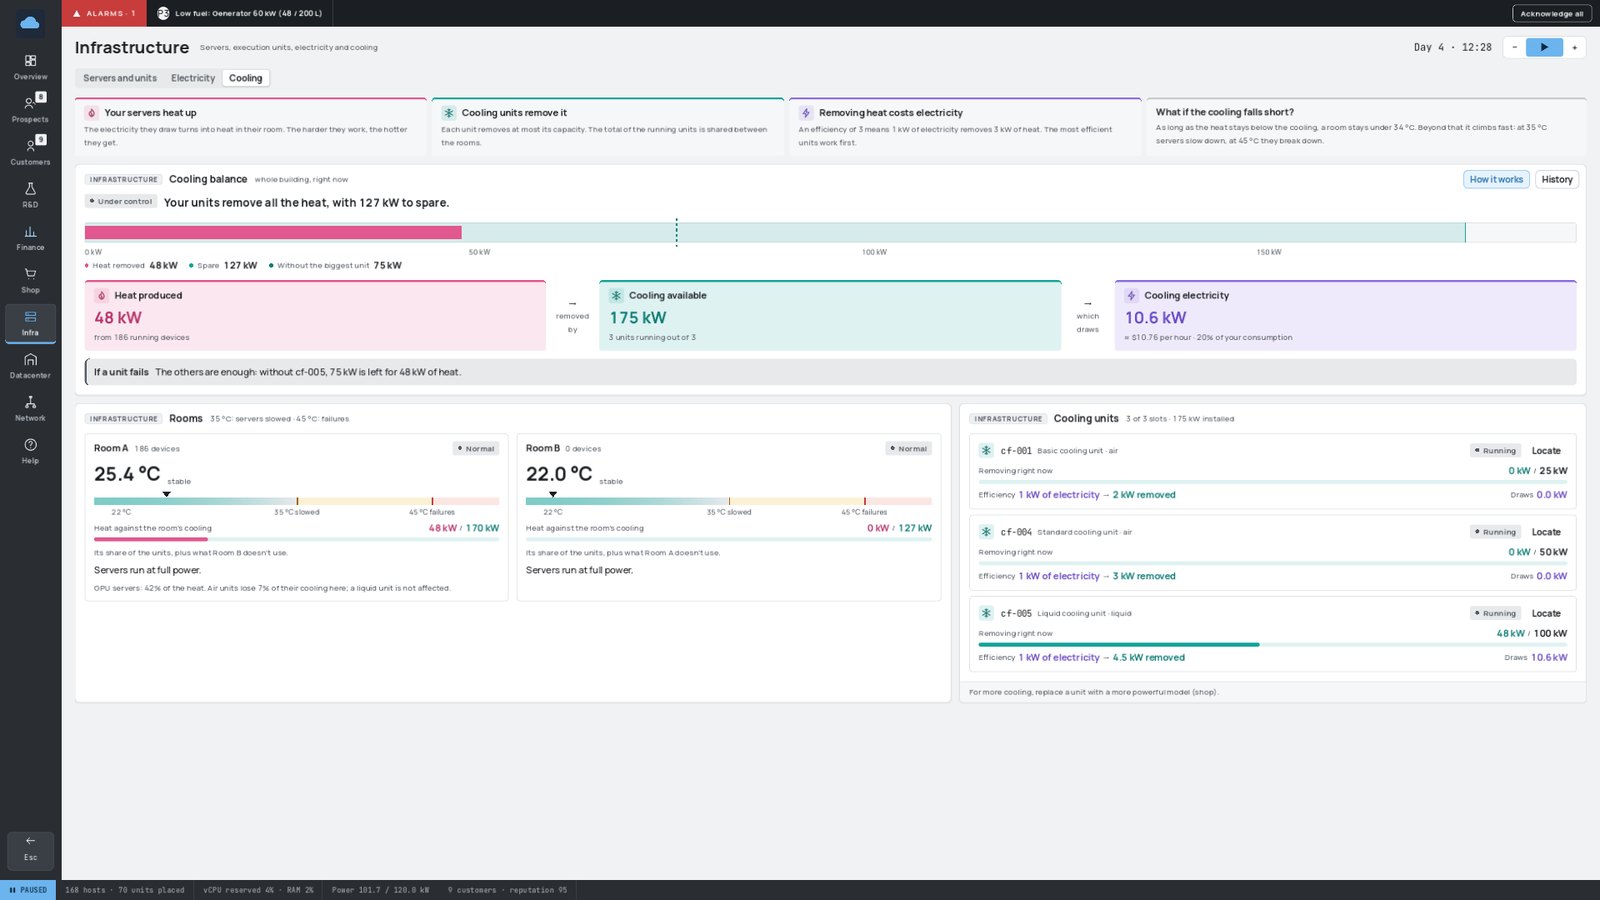Increase game speed with plus button
The width and height of the screenshot is (1600, 900).
point(1575,47)
